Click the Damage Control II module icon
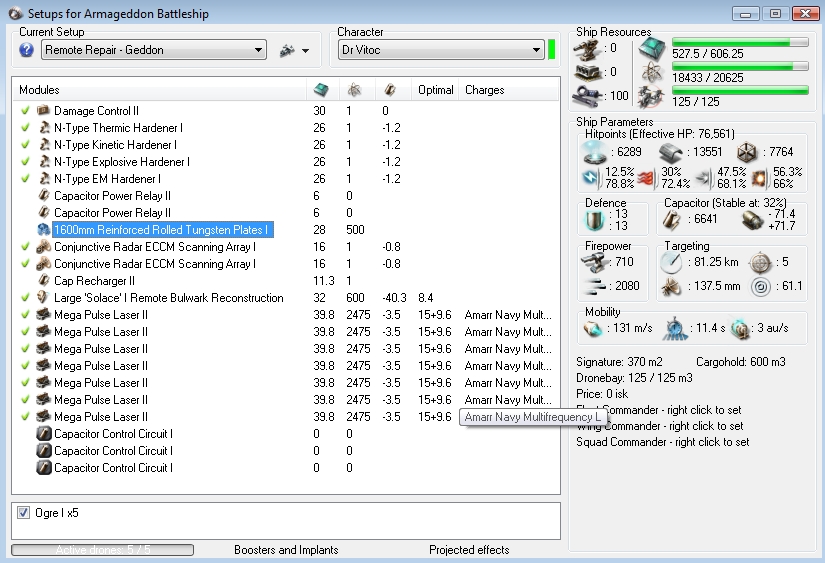Image resolution: width=825 pixels, height=563 pixels. (x=44, y=110)
